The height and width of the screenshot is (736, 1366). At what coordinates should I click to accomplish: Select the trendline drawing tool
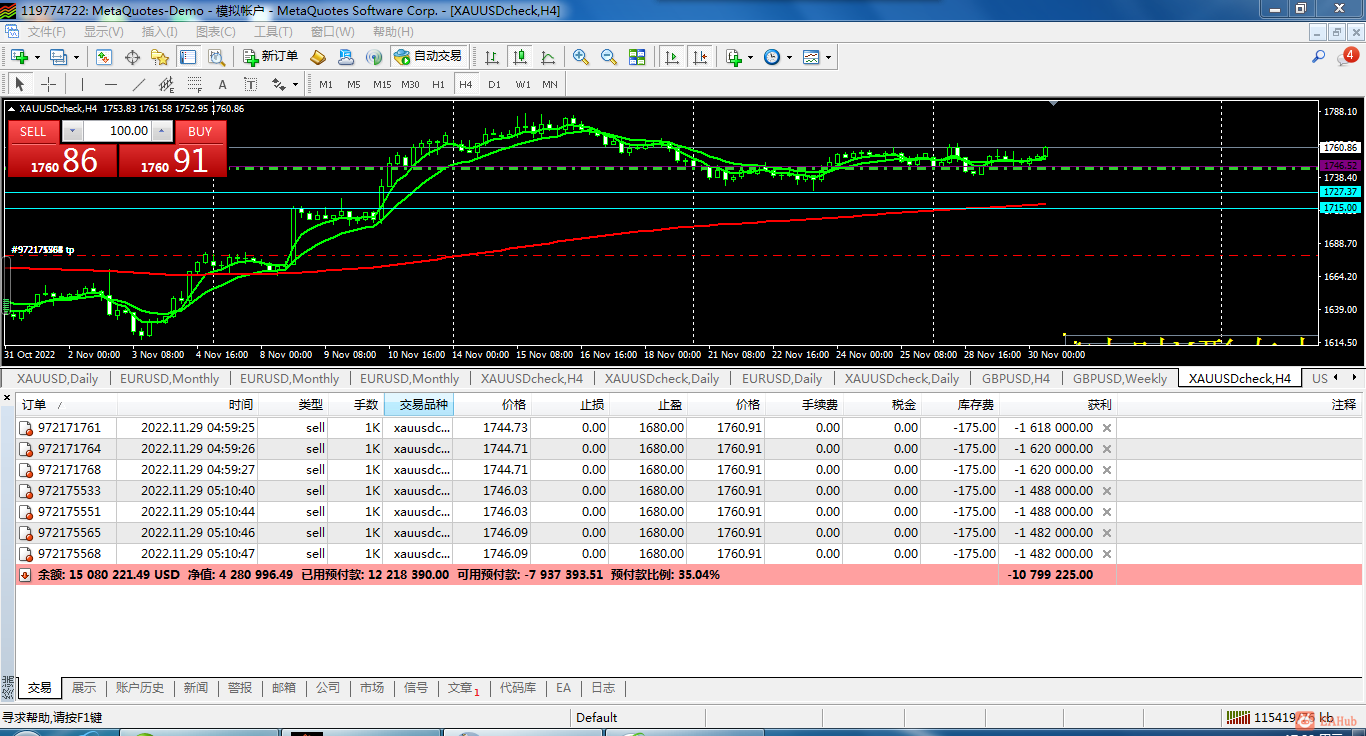coord(139,84)
